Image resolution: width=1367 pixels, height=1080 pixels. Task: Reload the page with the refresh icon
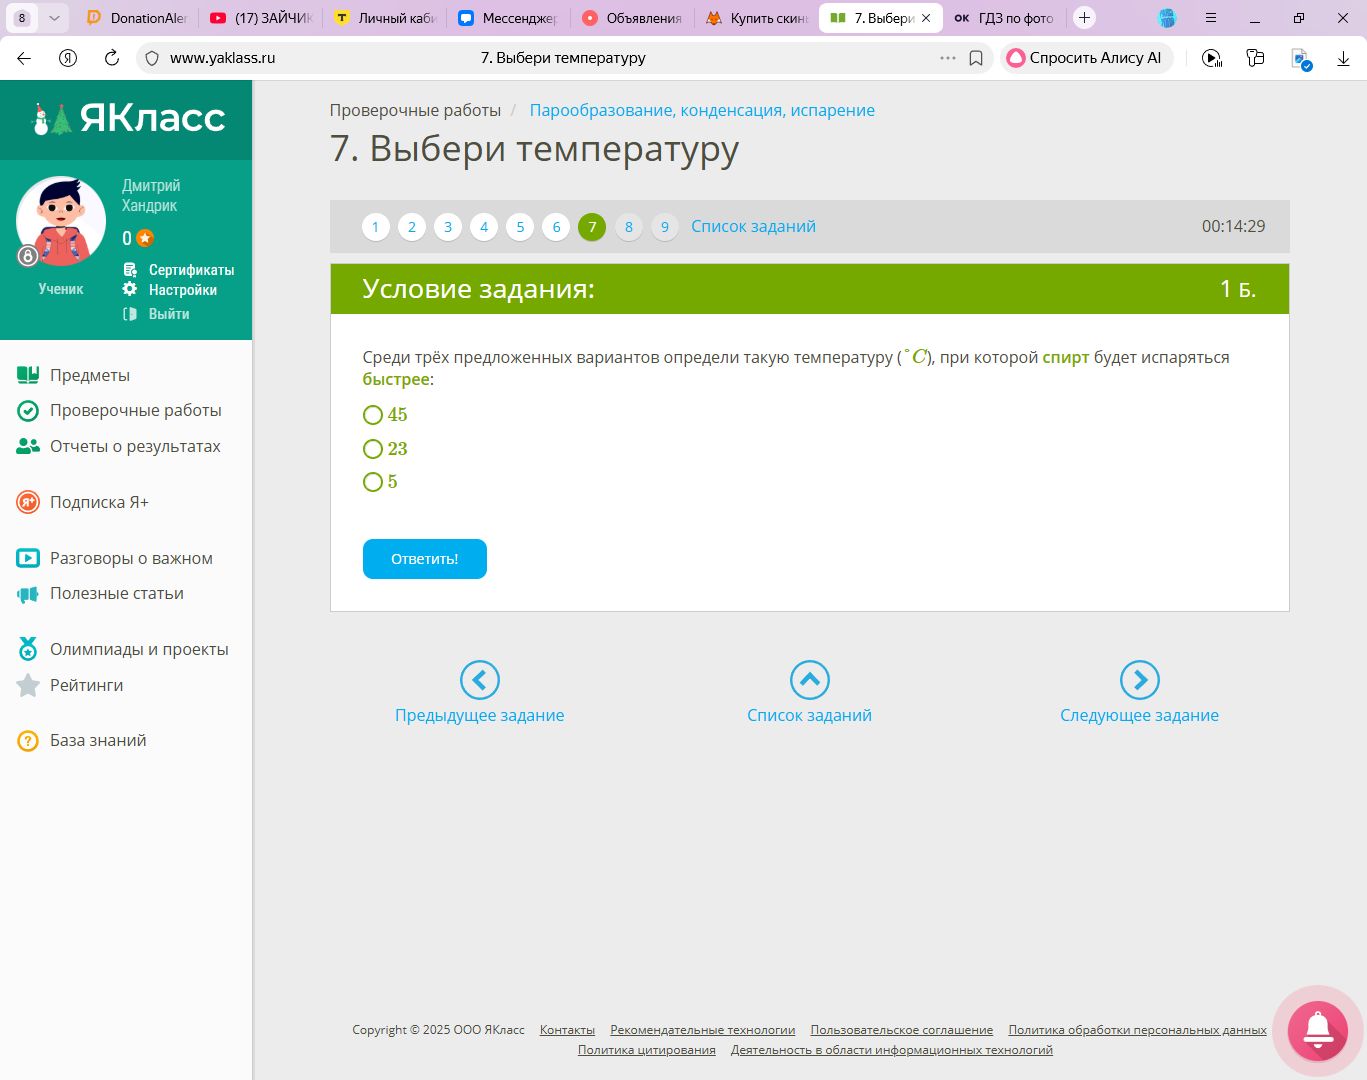(x=112, y=58)
